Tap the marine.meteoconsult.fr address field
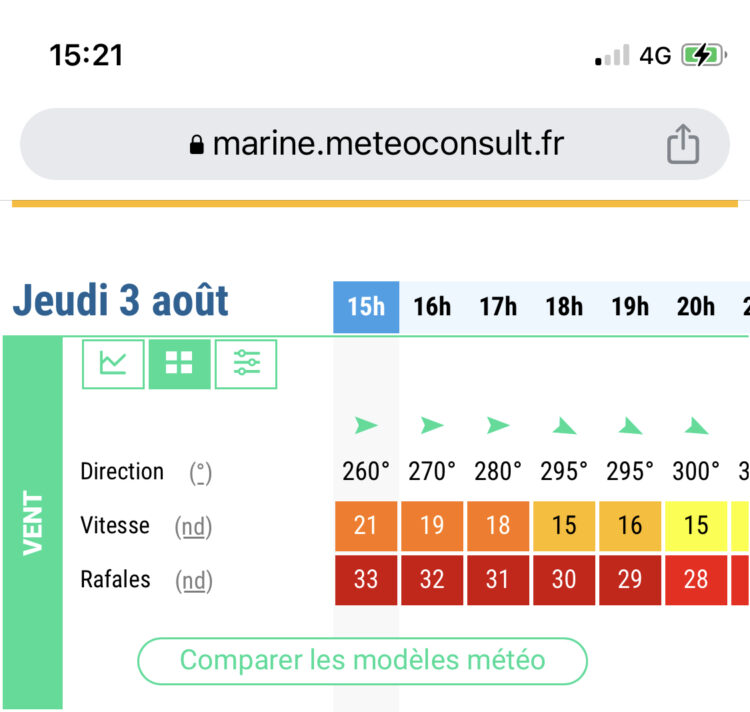 click(375, 144)
